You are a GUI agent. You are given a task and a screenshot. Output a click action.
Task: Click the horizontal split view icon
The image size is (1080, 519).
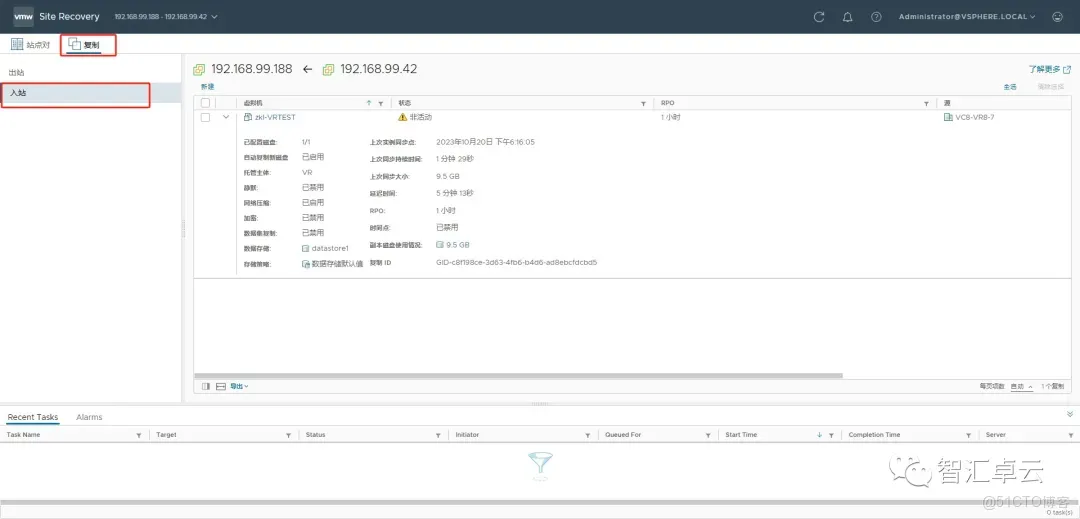pos(221,386)
